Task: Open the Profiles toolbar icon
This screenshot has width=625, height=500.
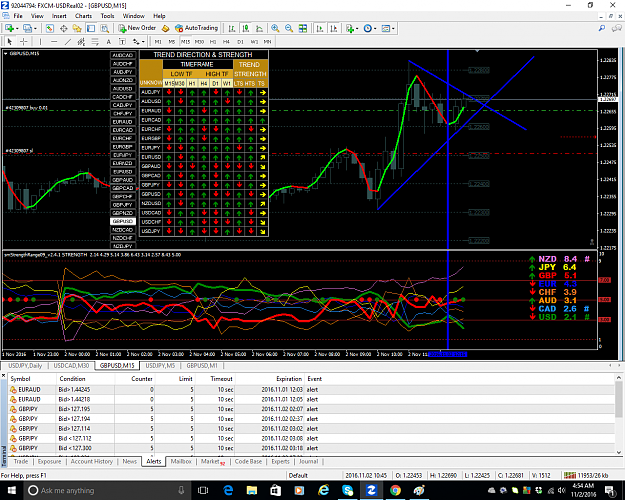Action: (x=27, y=28)
